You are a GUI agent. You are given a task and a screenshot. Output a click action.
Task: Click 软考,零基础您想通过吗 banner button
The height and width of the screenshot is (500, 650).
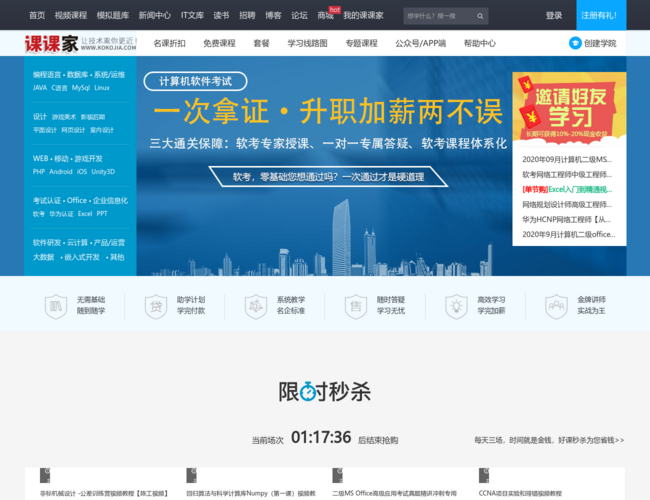click(x=328, y=177)
